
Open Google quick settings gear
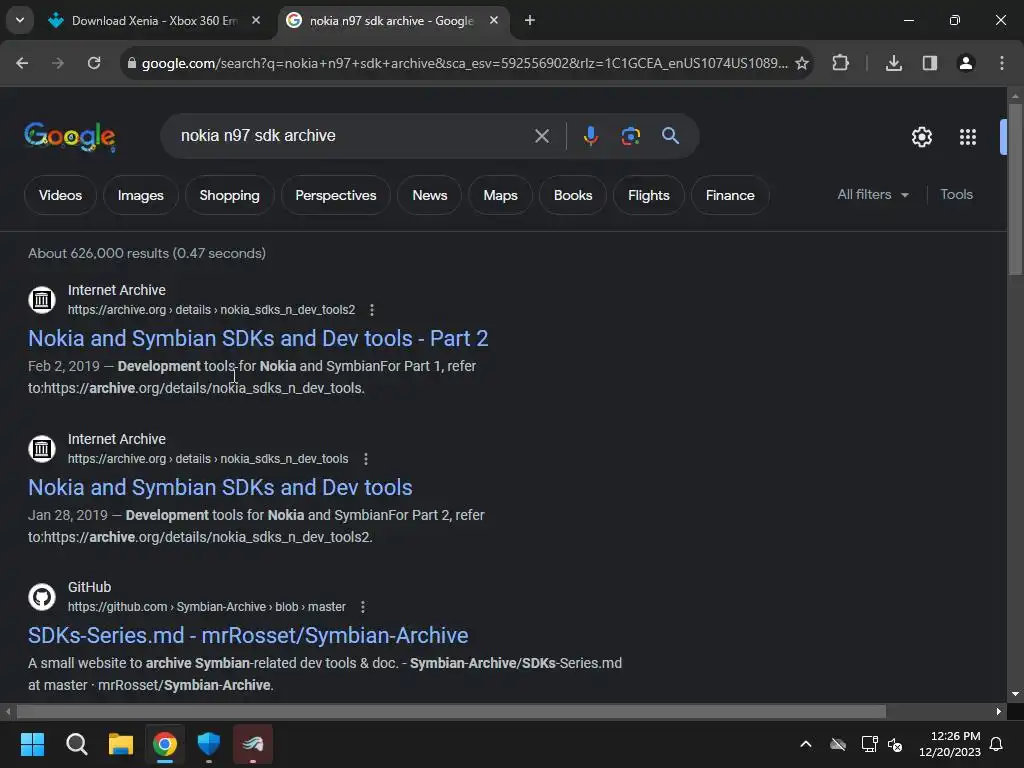tap(921, 136)
